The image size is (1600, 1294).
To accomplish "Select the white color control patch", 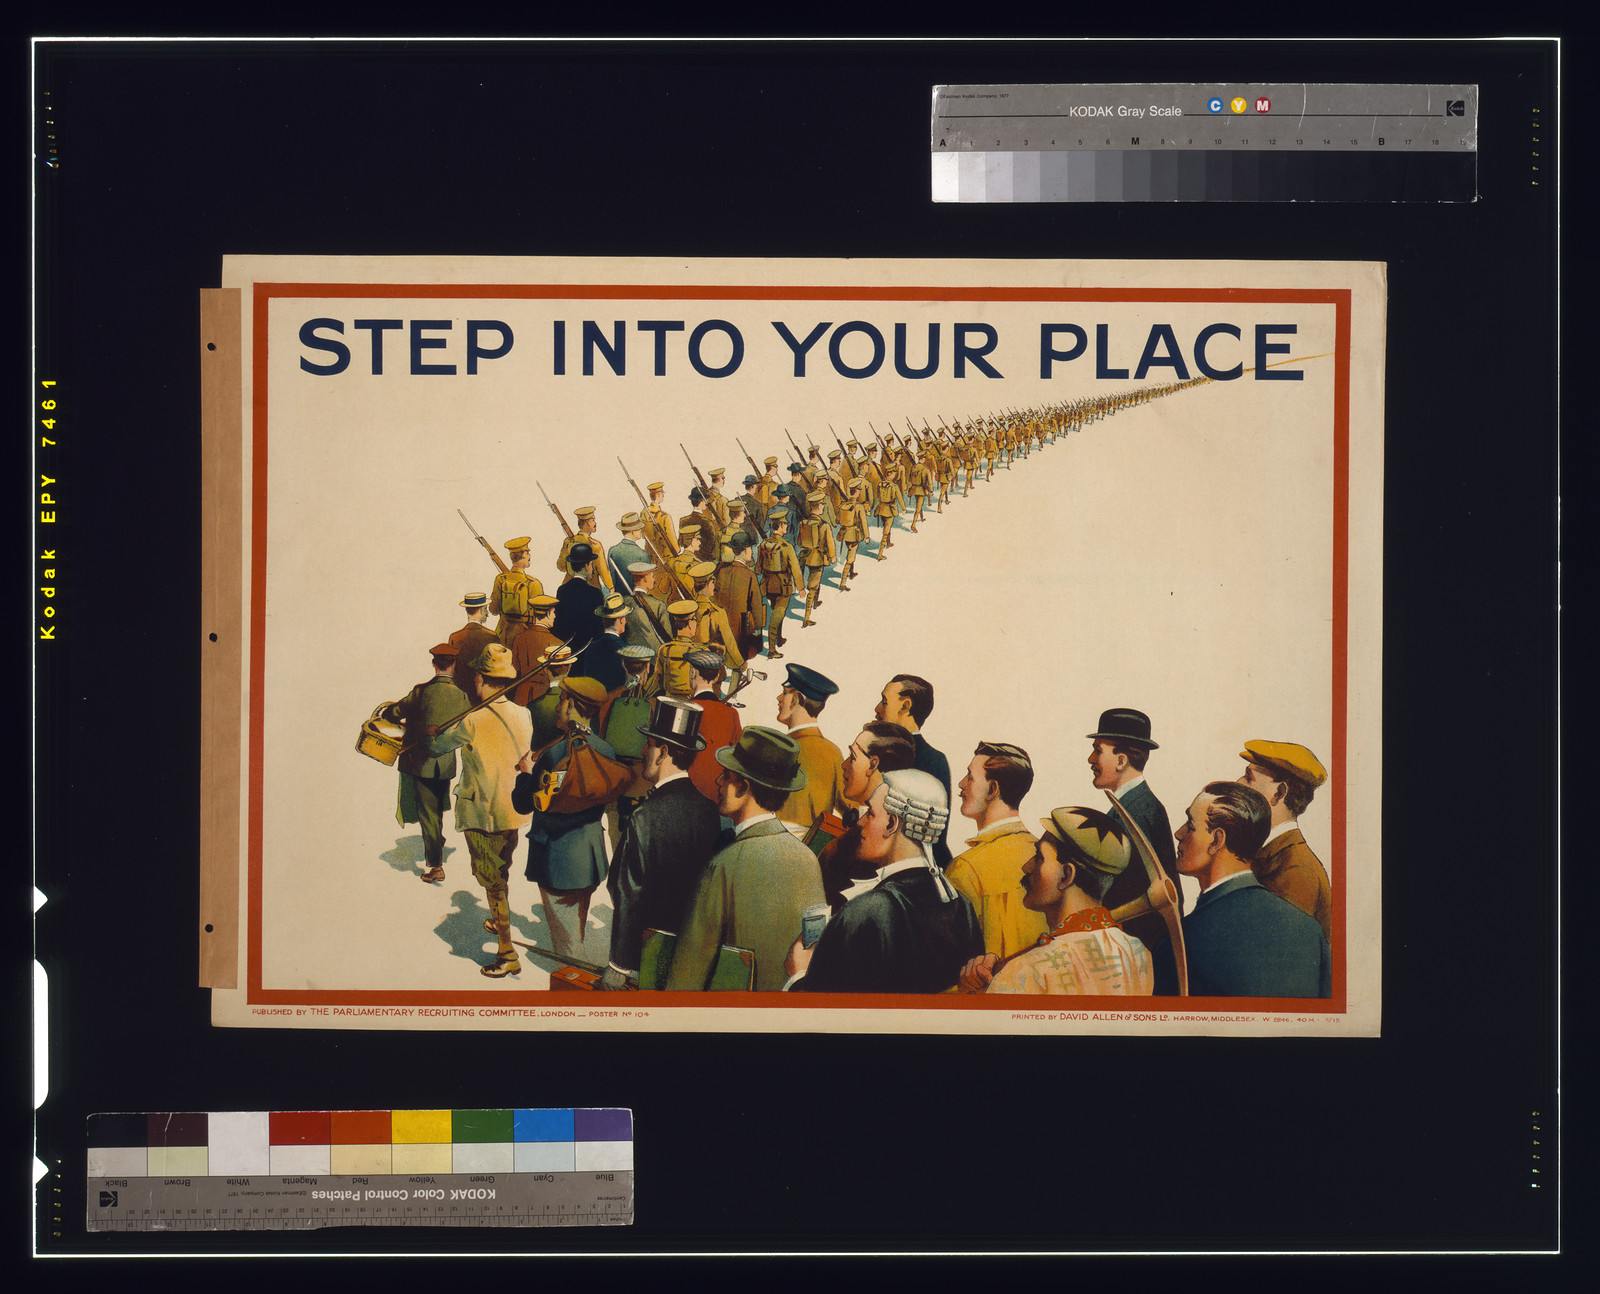I will 238,1143.
